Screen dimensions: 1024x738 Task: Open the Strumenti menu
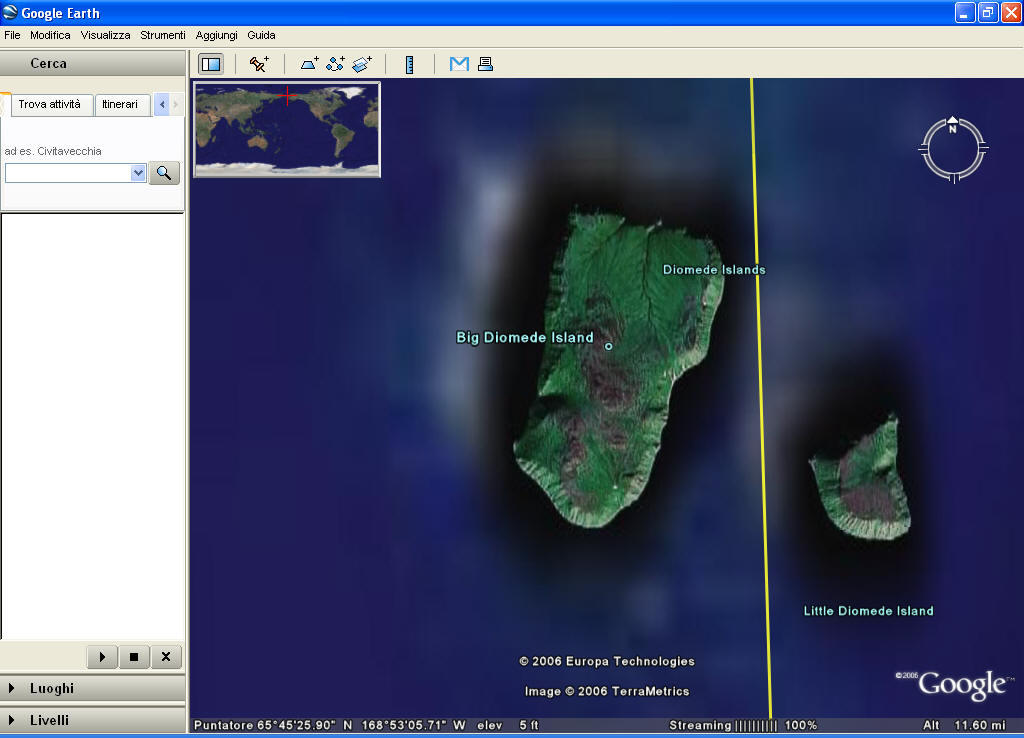(x=162, y=35)
